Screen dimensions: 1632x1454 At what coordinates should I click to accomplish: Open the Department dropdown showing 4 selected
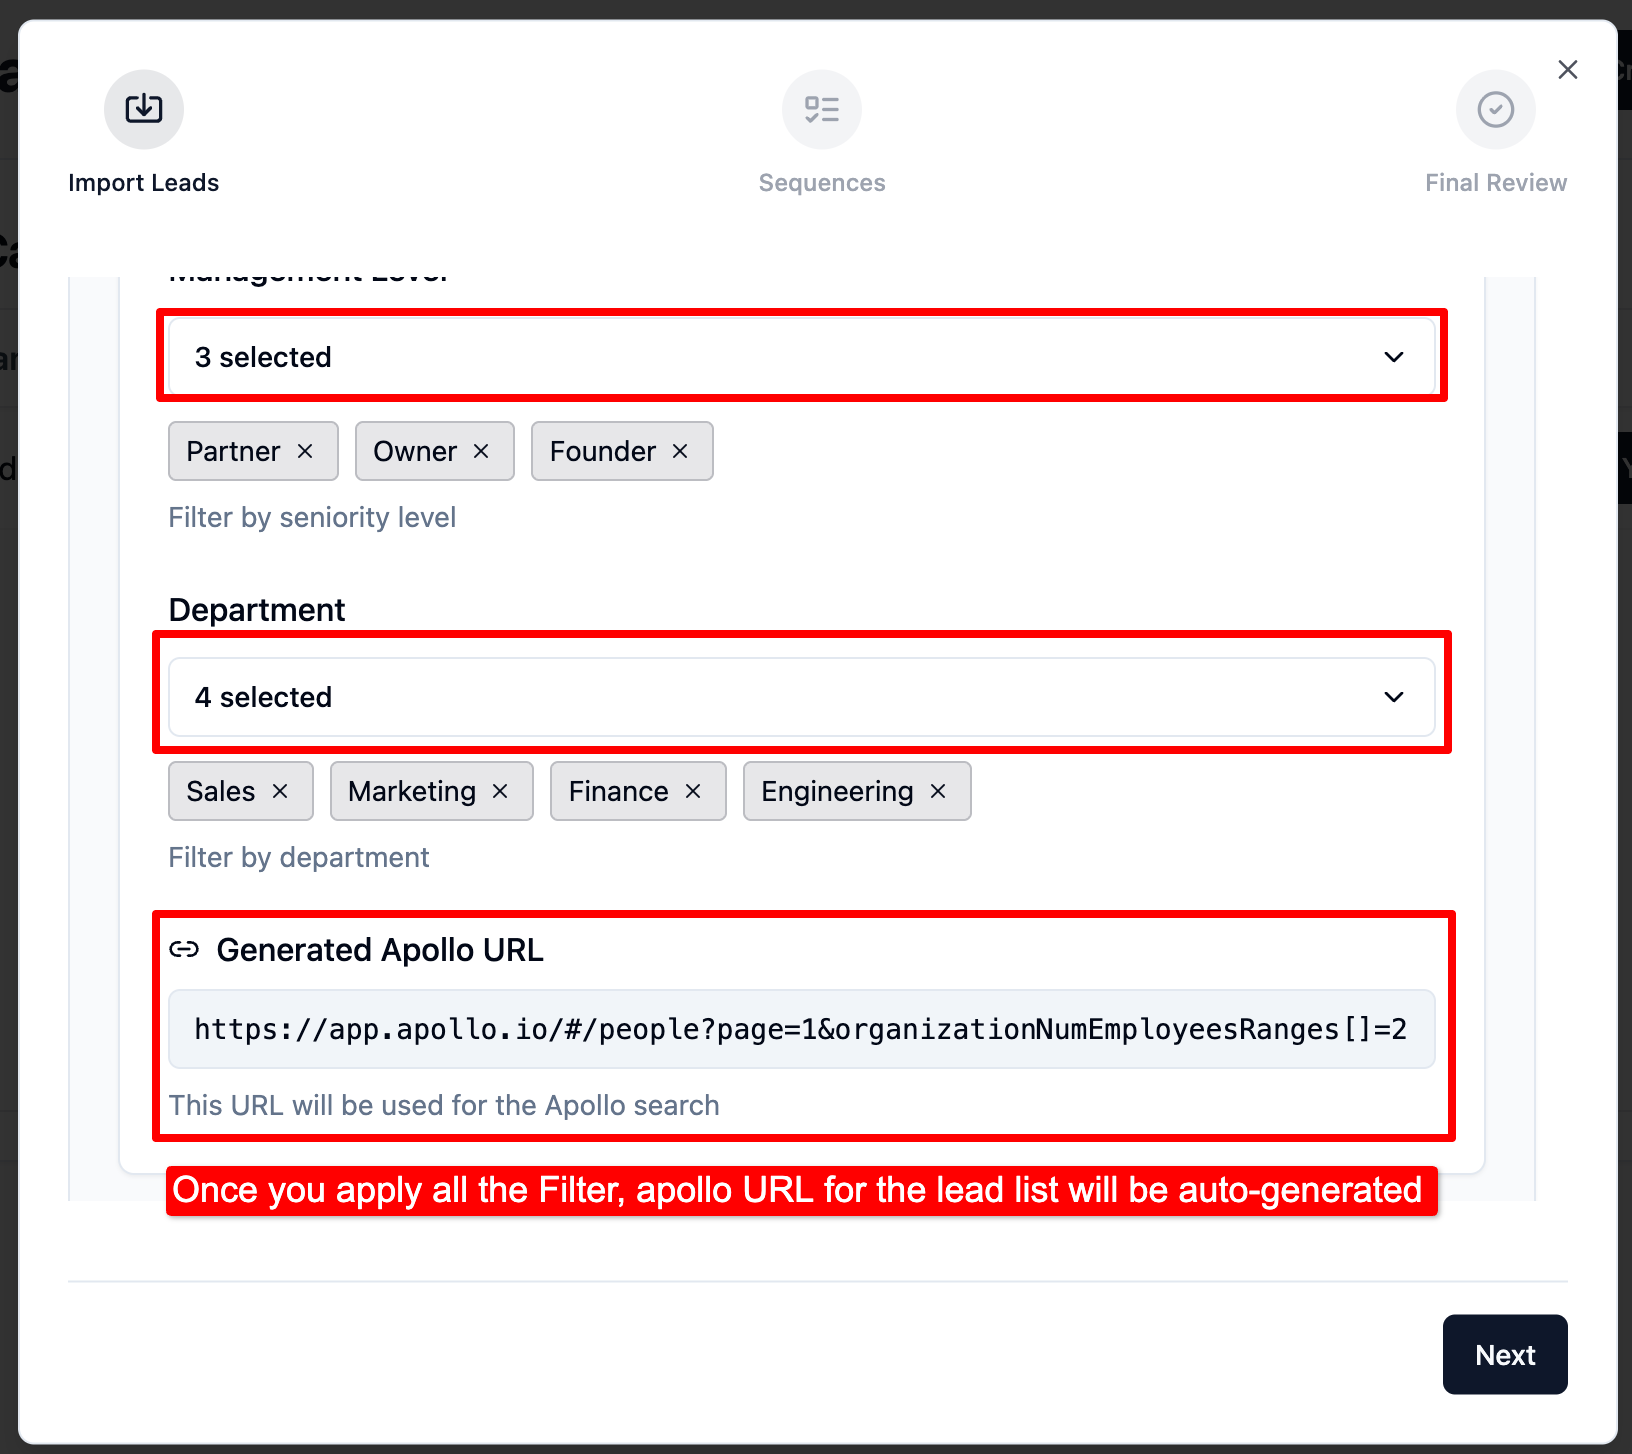[802, 697]
